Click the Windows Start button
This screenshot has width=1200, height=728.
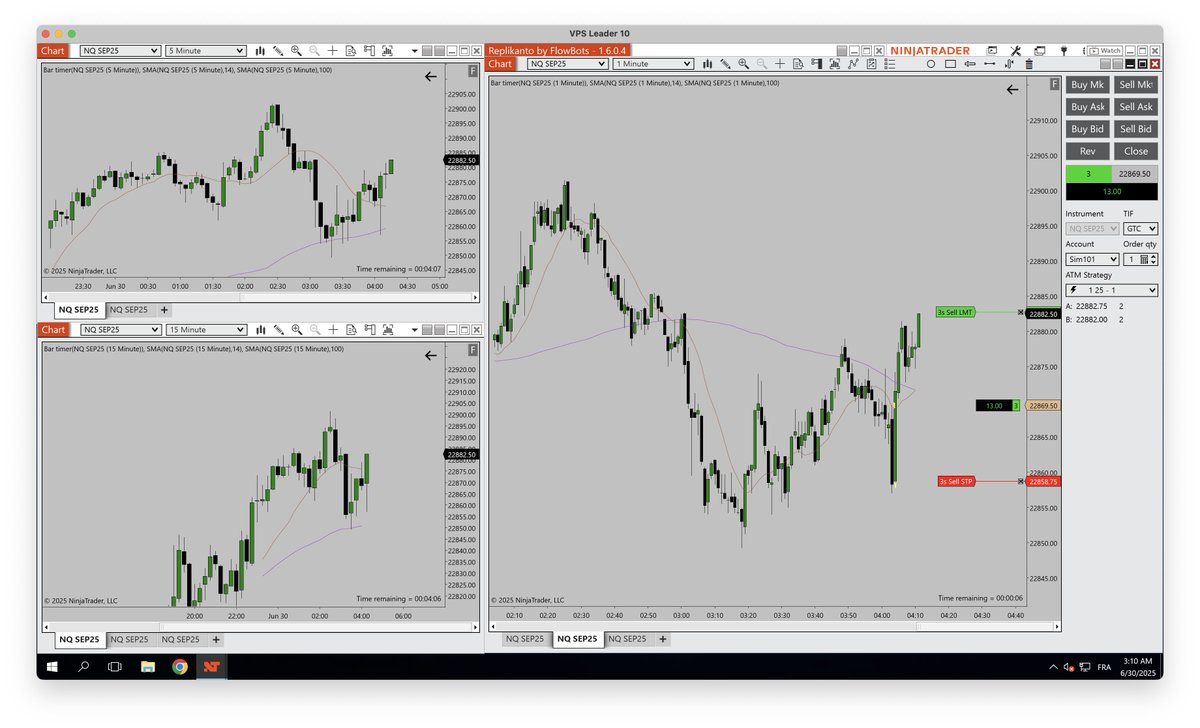tap(51, 666)
